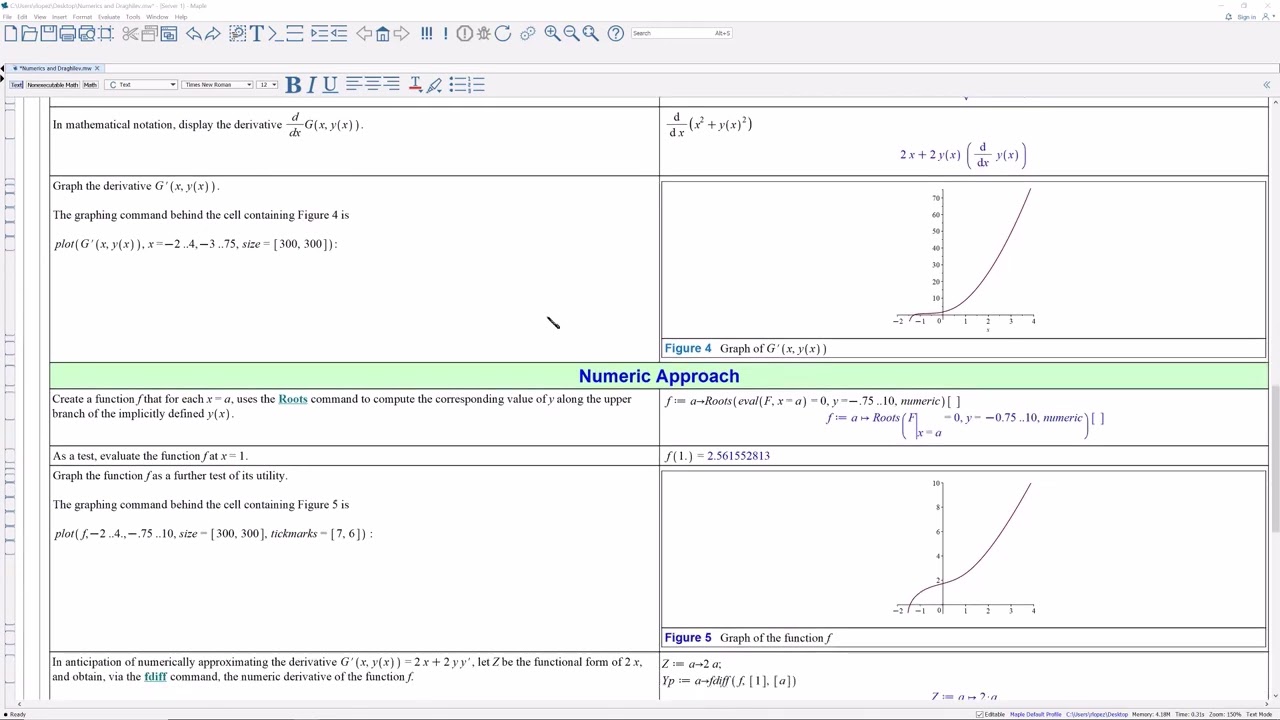Switch to Nonexecutable Math mode
This screenshot has width=1280, height=720.
click(52, 85)
